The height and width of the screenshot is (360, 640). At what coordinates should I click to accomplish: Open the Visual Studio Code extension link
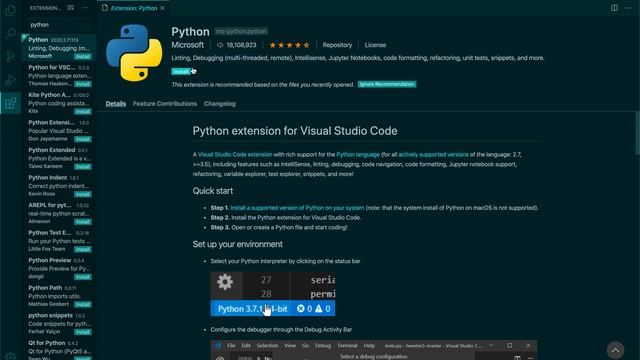[235, 155]
